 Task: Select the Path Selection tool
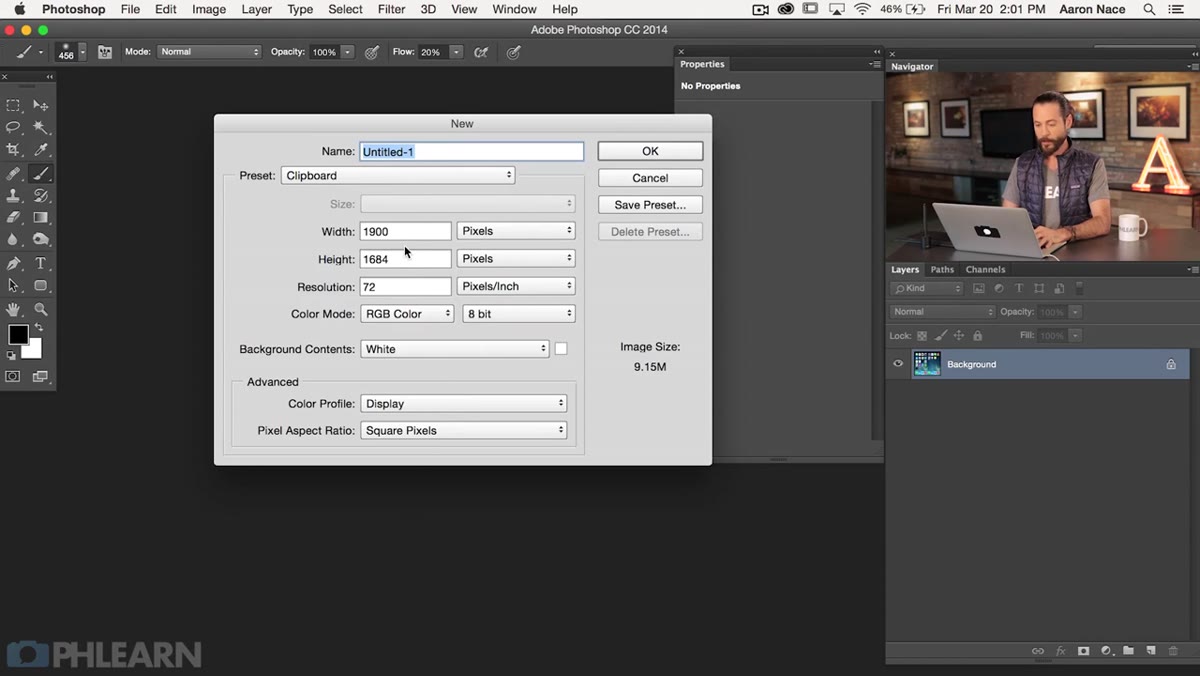point(13,286)
